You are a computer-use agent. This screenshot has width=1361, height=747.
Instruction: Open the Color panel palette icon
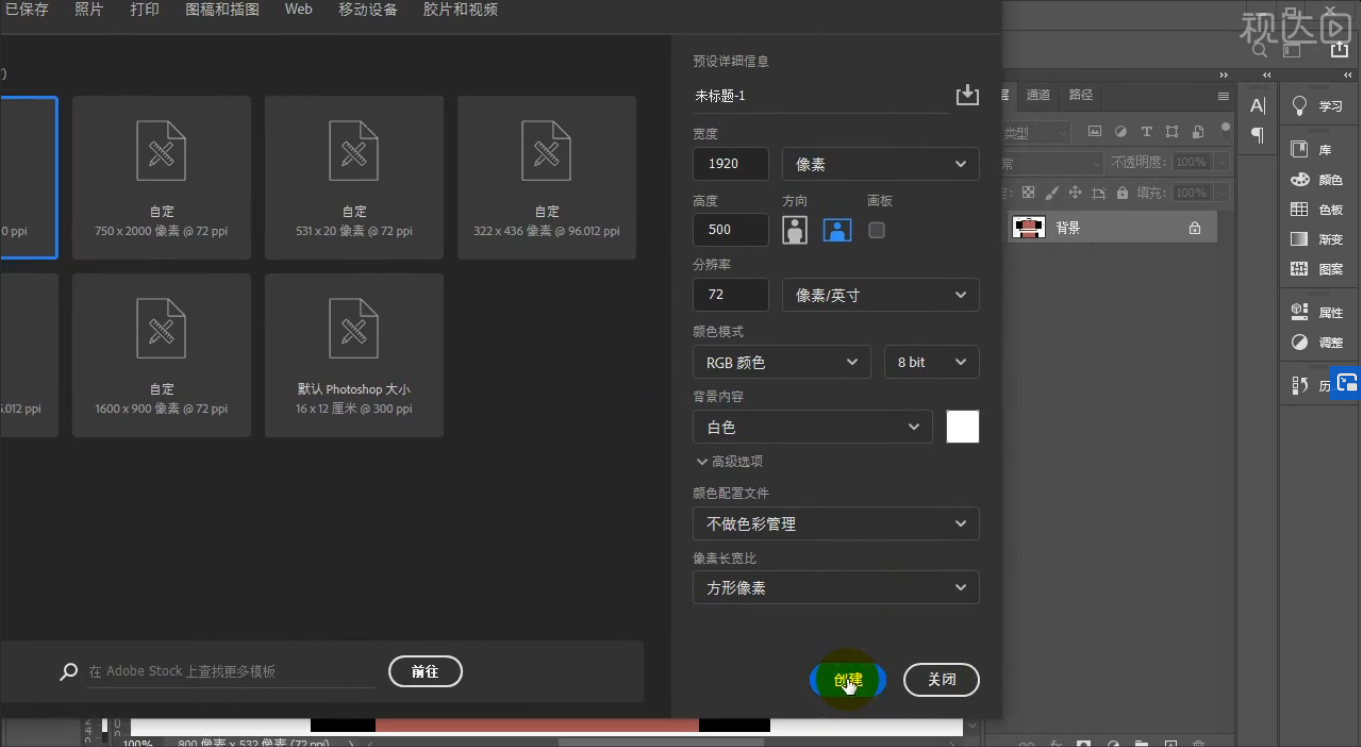tap(1299, 179)
